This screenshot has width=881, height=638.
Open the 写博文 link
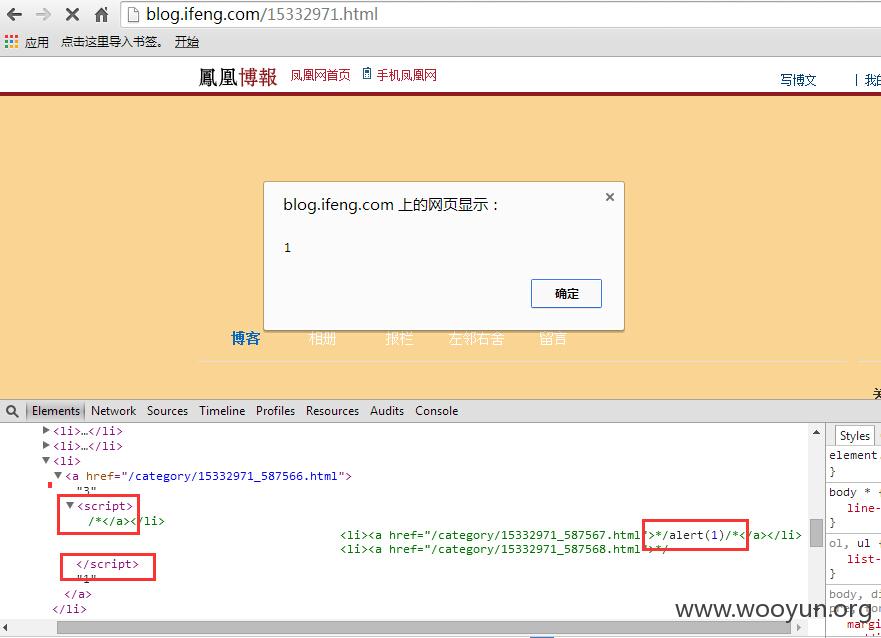[798, 80]
